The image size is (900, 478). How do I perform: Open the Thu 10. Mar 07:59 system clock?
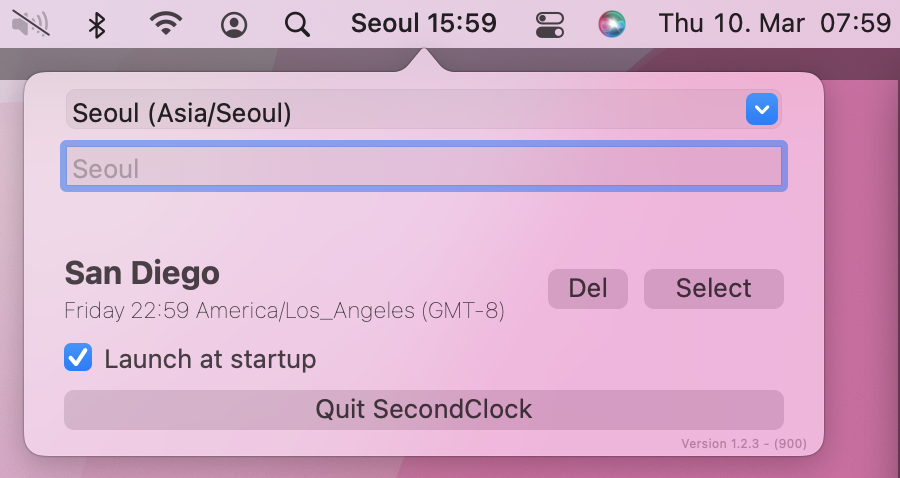tap(774, 24)
